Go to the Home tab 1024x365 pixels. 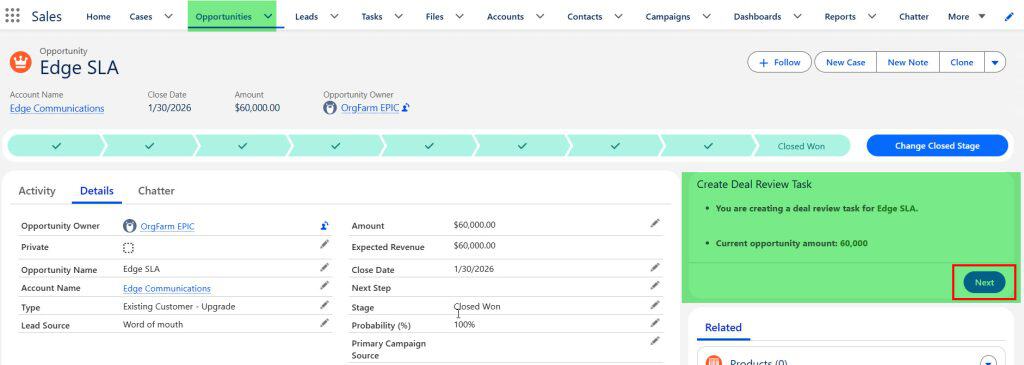click(x=99, y=16)
